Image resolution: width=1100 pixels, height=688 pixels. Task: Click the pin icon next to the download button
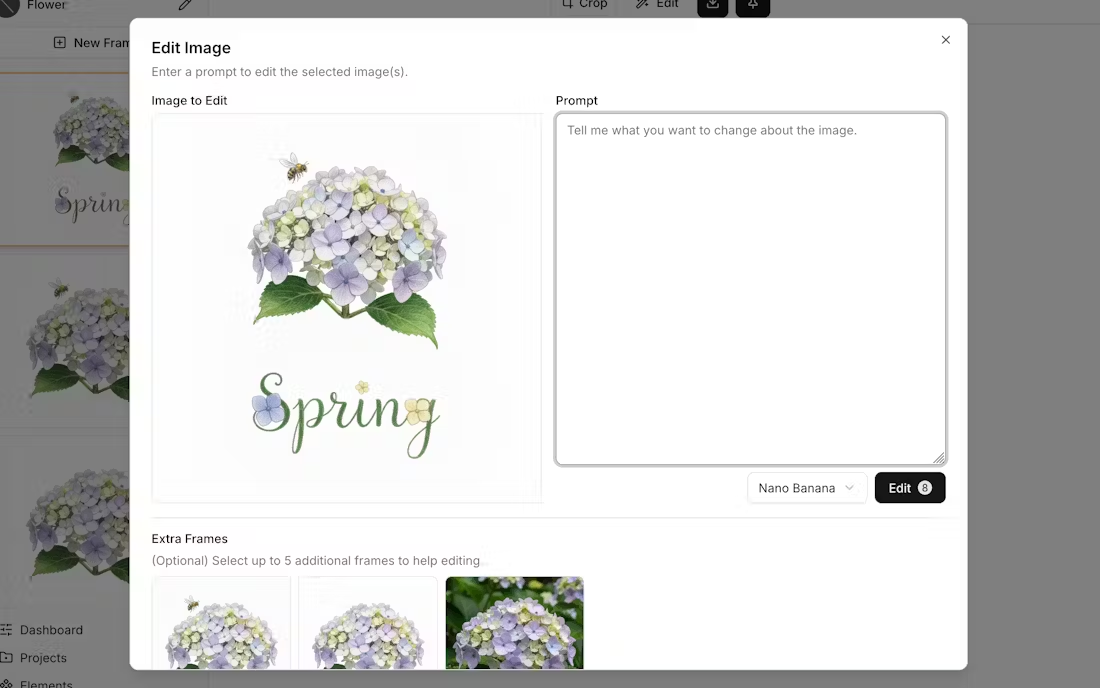752,5
